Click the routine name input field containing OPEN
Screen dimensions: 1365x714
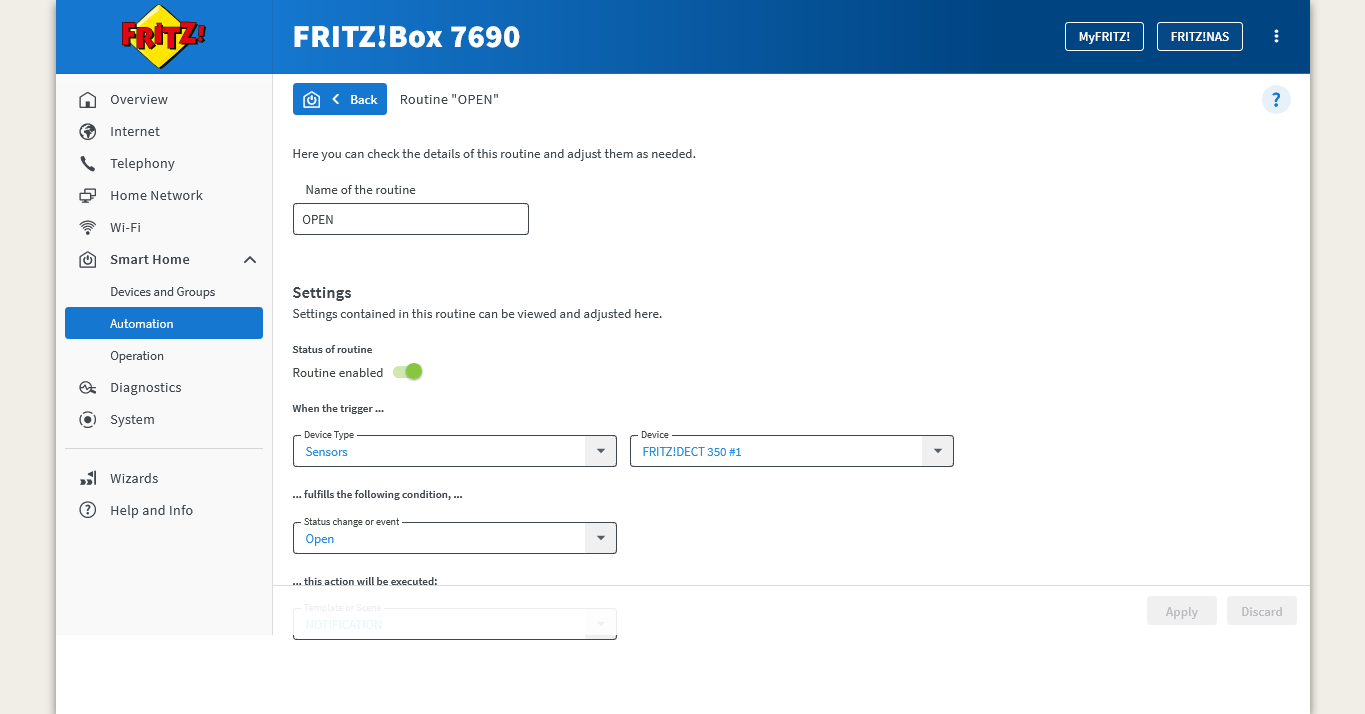(x=410, y=219)
